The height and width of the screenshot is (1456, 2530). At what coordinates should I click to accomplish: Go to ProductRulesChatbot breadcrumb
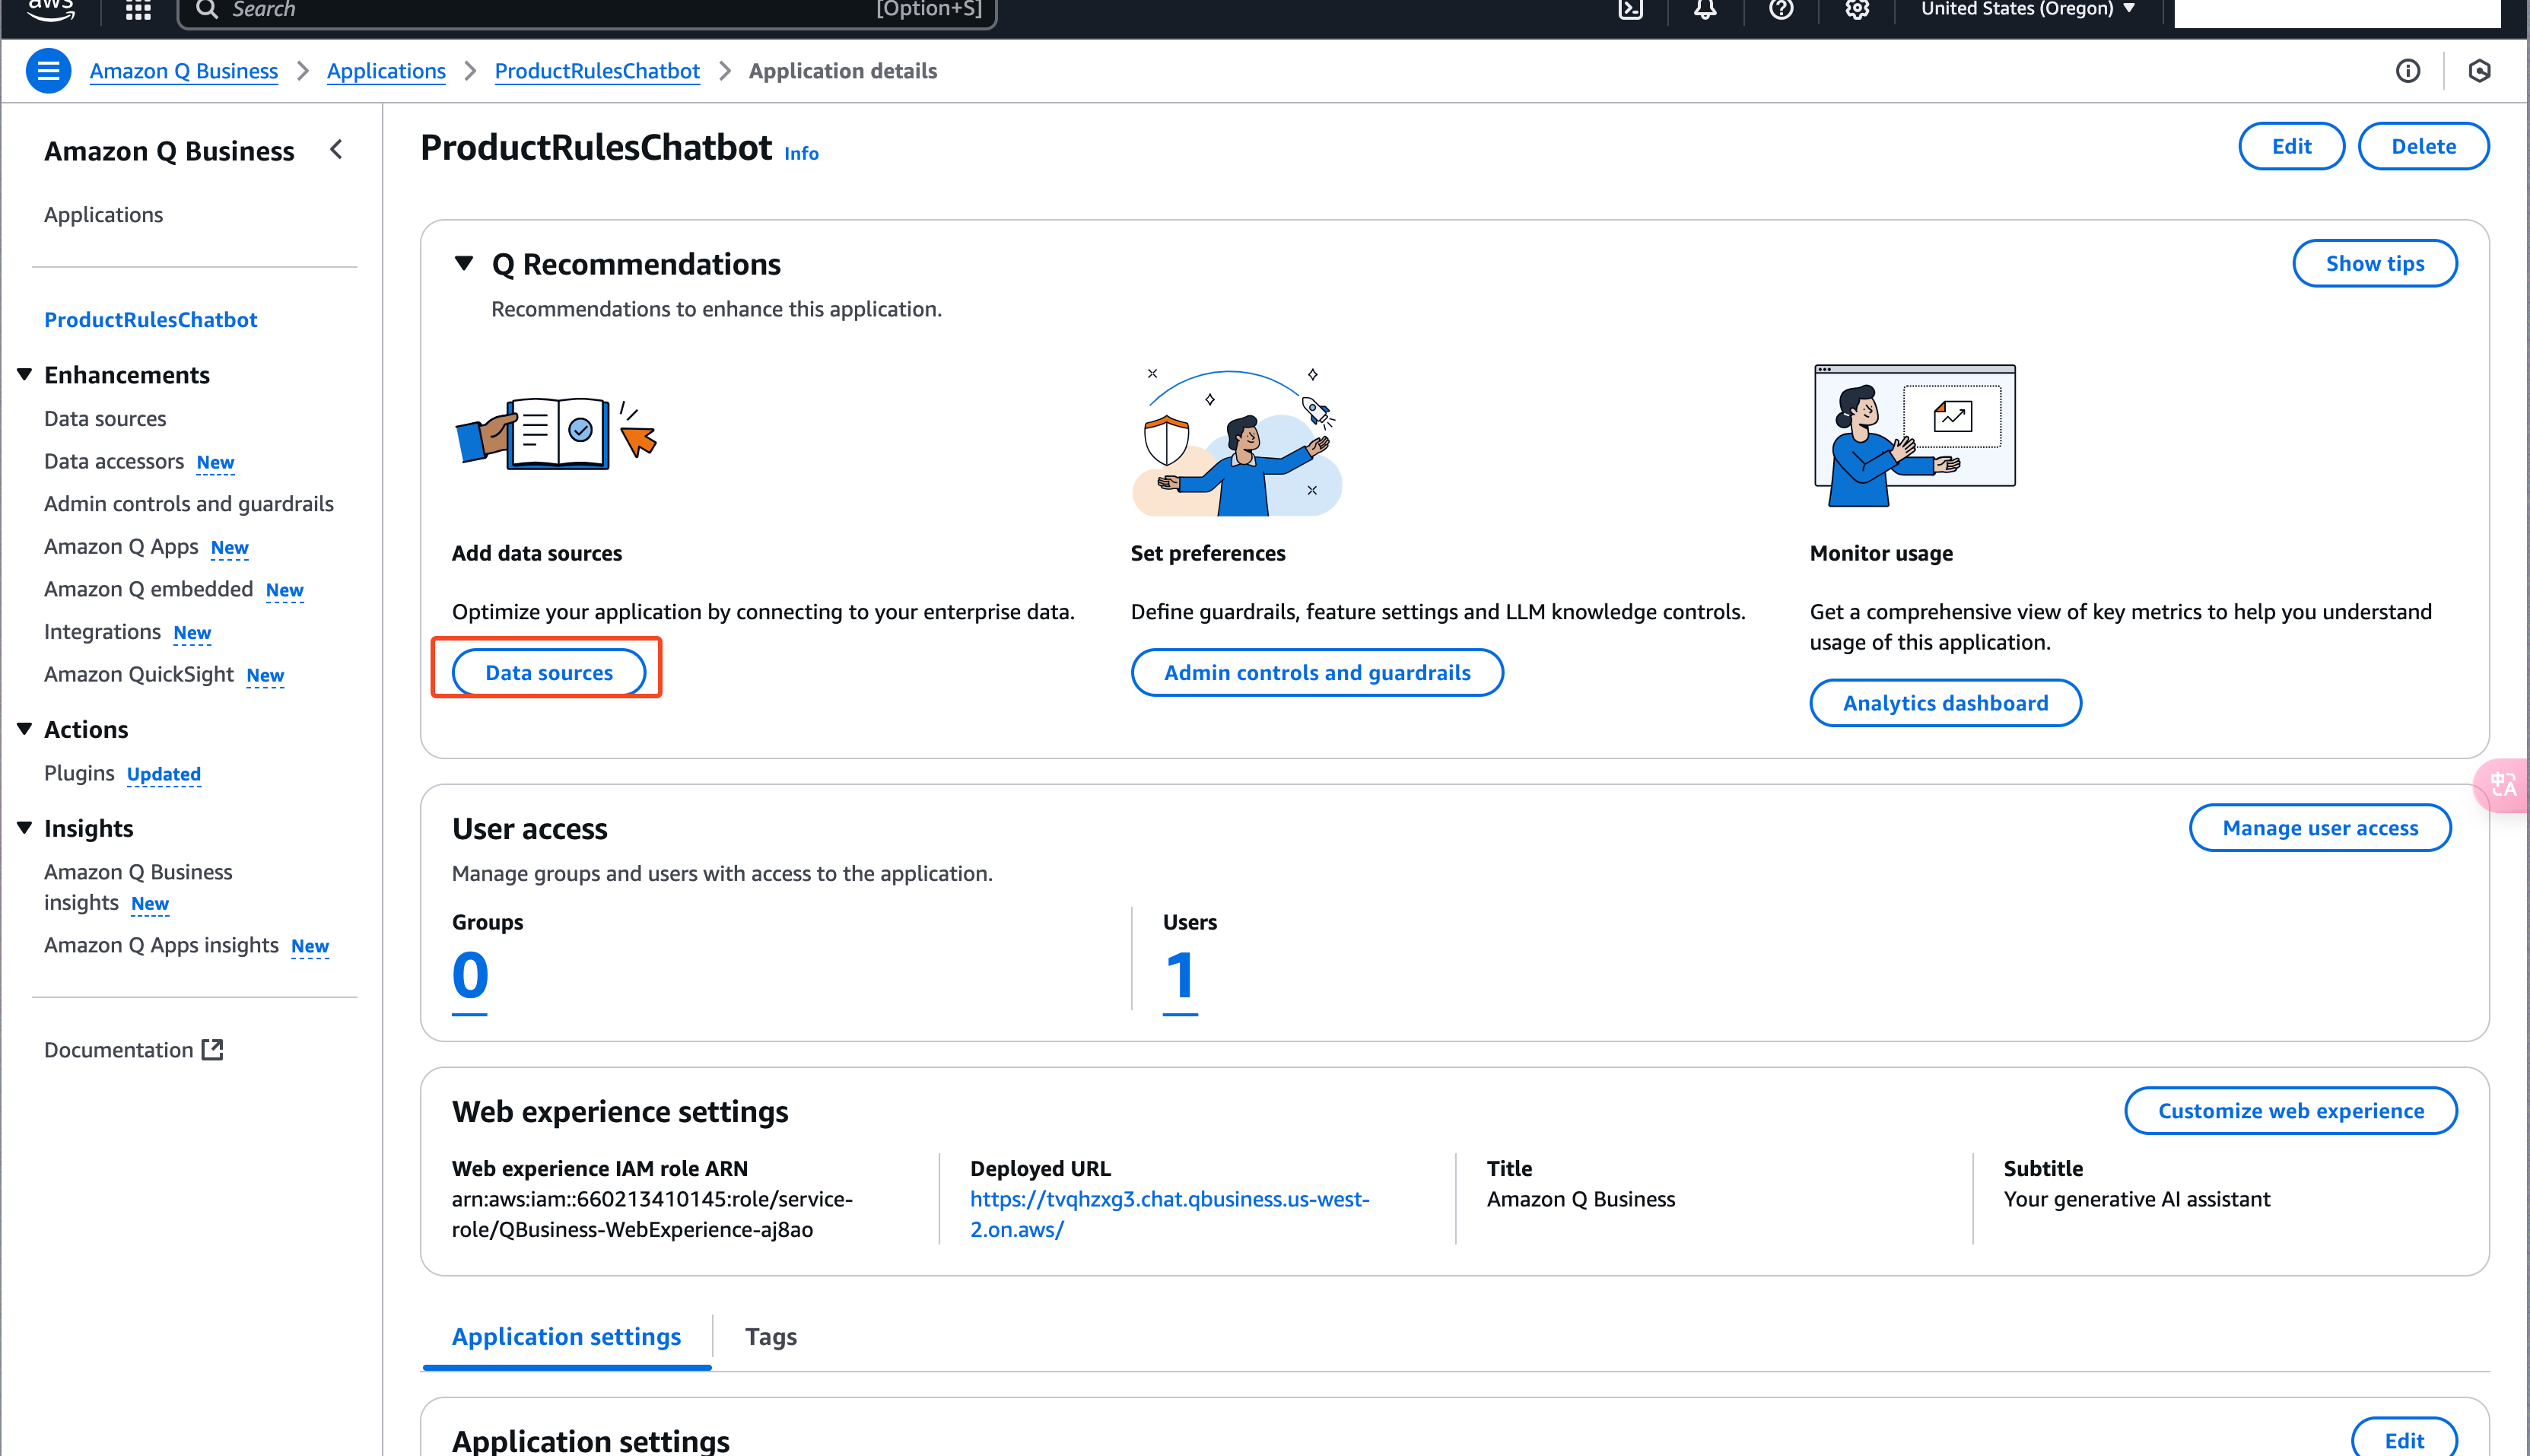[597, 71]
